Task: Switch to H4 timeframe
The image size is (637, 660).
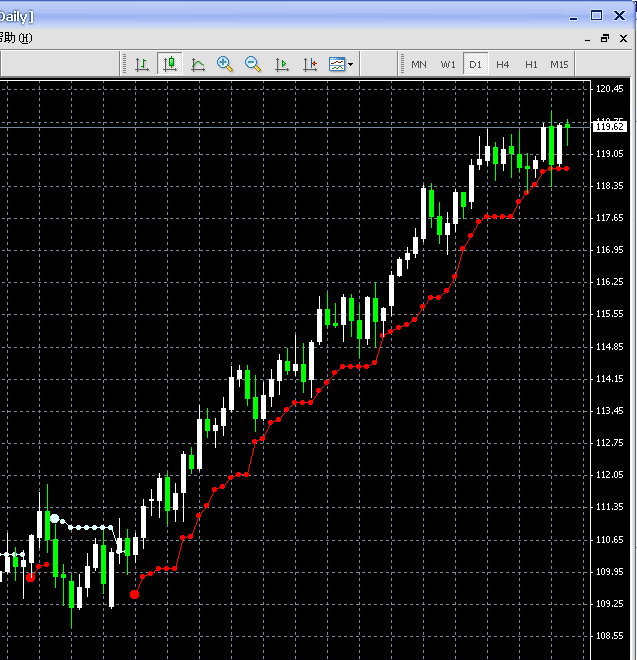Action: pyautogui.click(x=502, y=64)
